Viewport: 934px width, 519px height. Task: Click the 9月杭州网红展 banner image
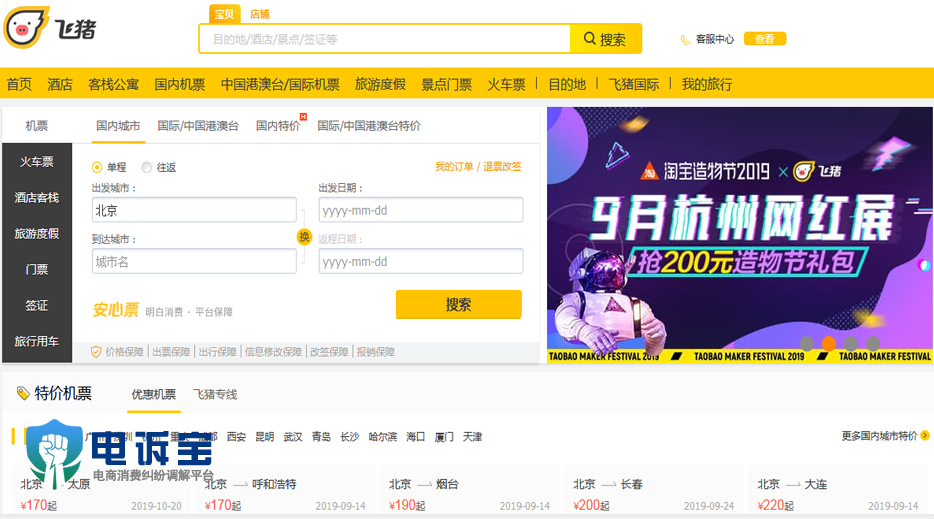[740, 235]
